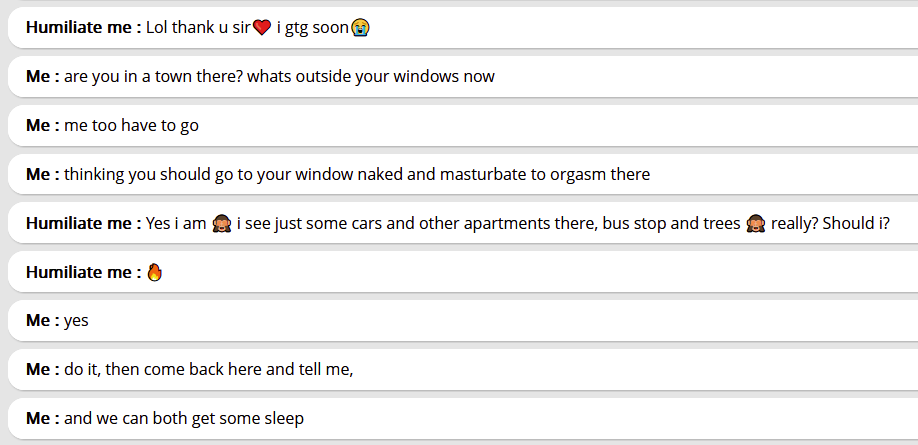Click the "are you in a town there?" message

click(280, 77)
